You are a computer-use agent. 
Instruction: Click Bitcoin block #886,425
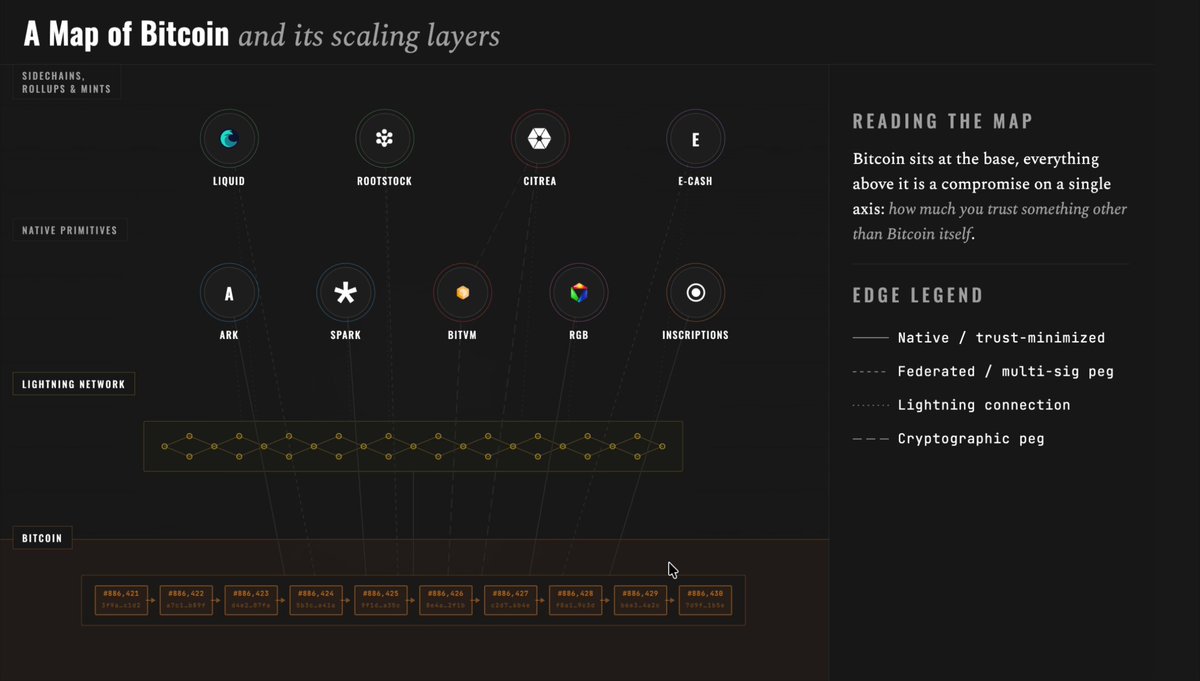[381, 600]
